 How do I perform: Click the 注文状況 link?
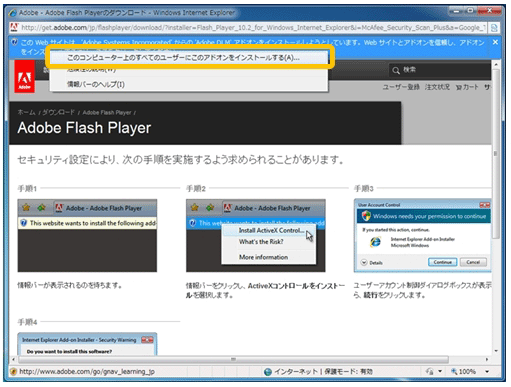point(437,87)
